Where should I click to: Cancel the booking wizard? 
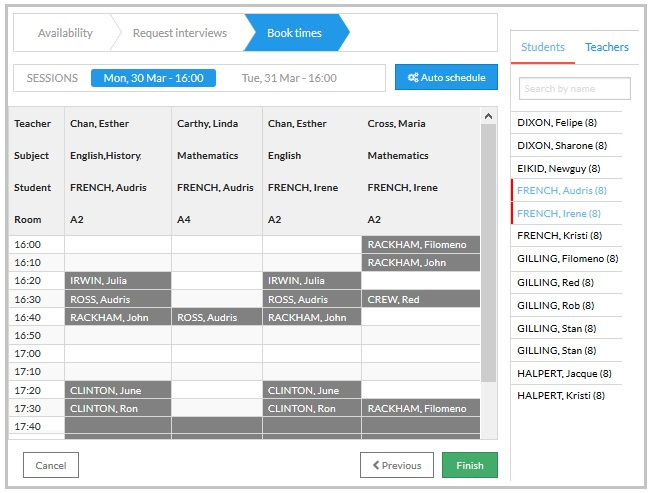[x=51, y=465]
